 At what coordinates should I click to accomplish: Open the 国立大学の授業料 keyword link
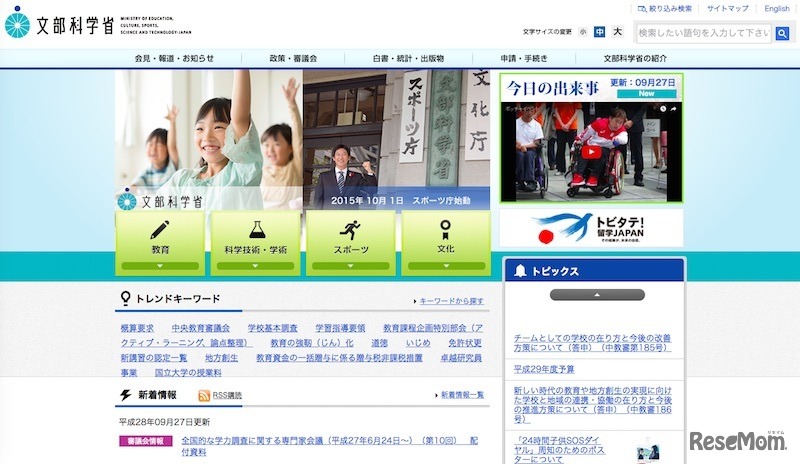click(188, 373)
